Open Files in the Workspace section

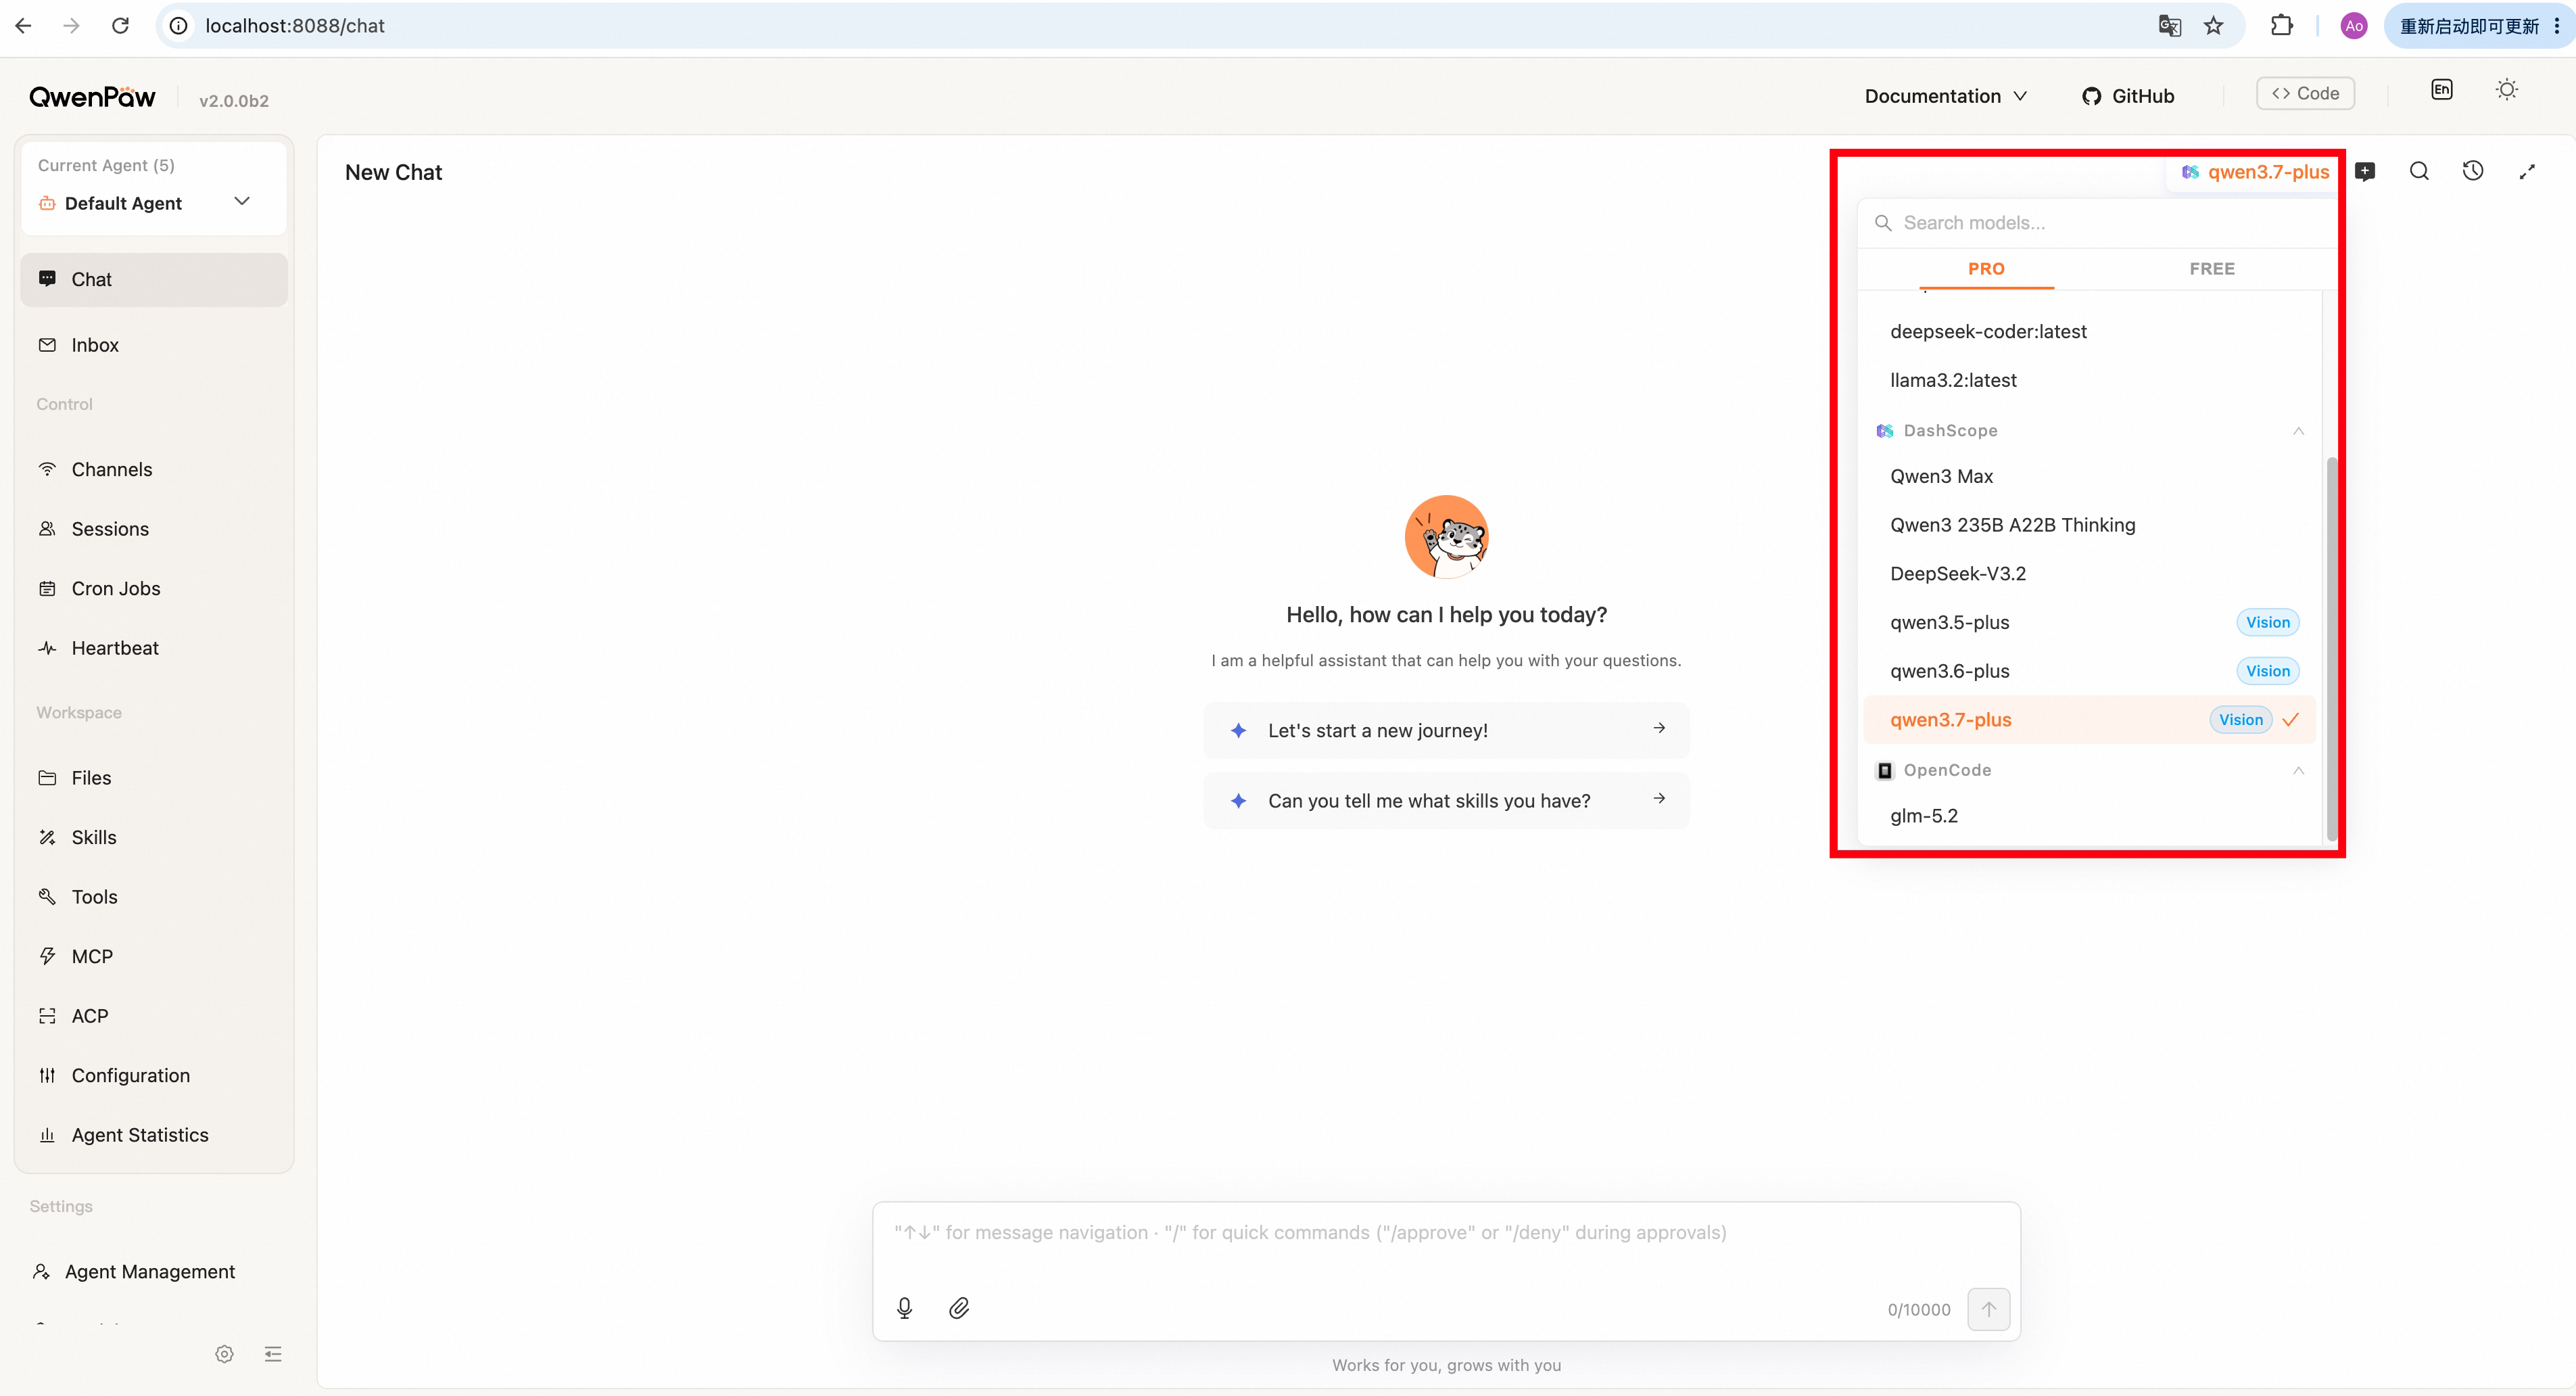coord(154,778)
